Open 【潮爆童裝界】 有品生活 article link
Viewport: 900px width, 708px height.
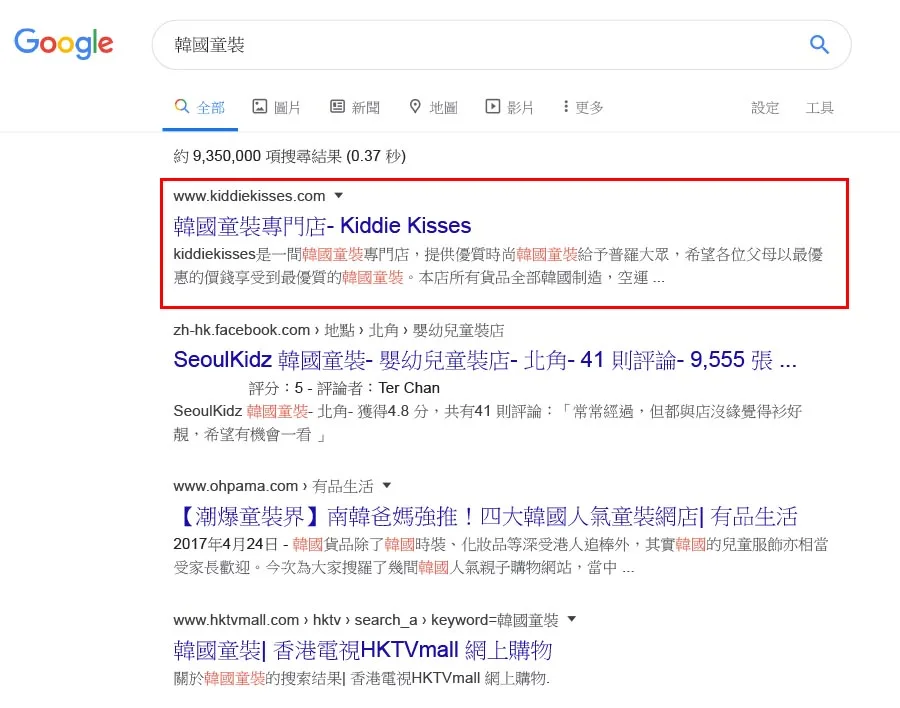485,517
